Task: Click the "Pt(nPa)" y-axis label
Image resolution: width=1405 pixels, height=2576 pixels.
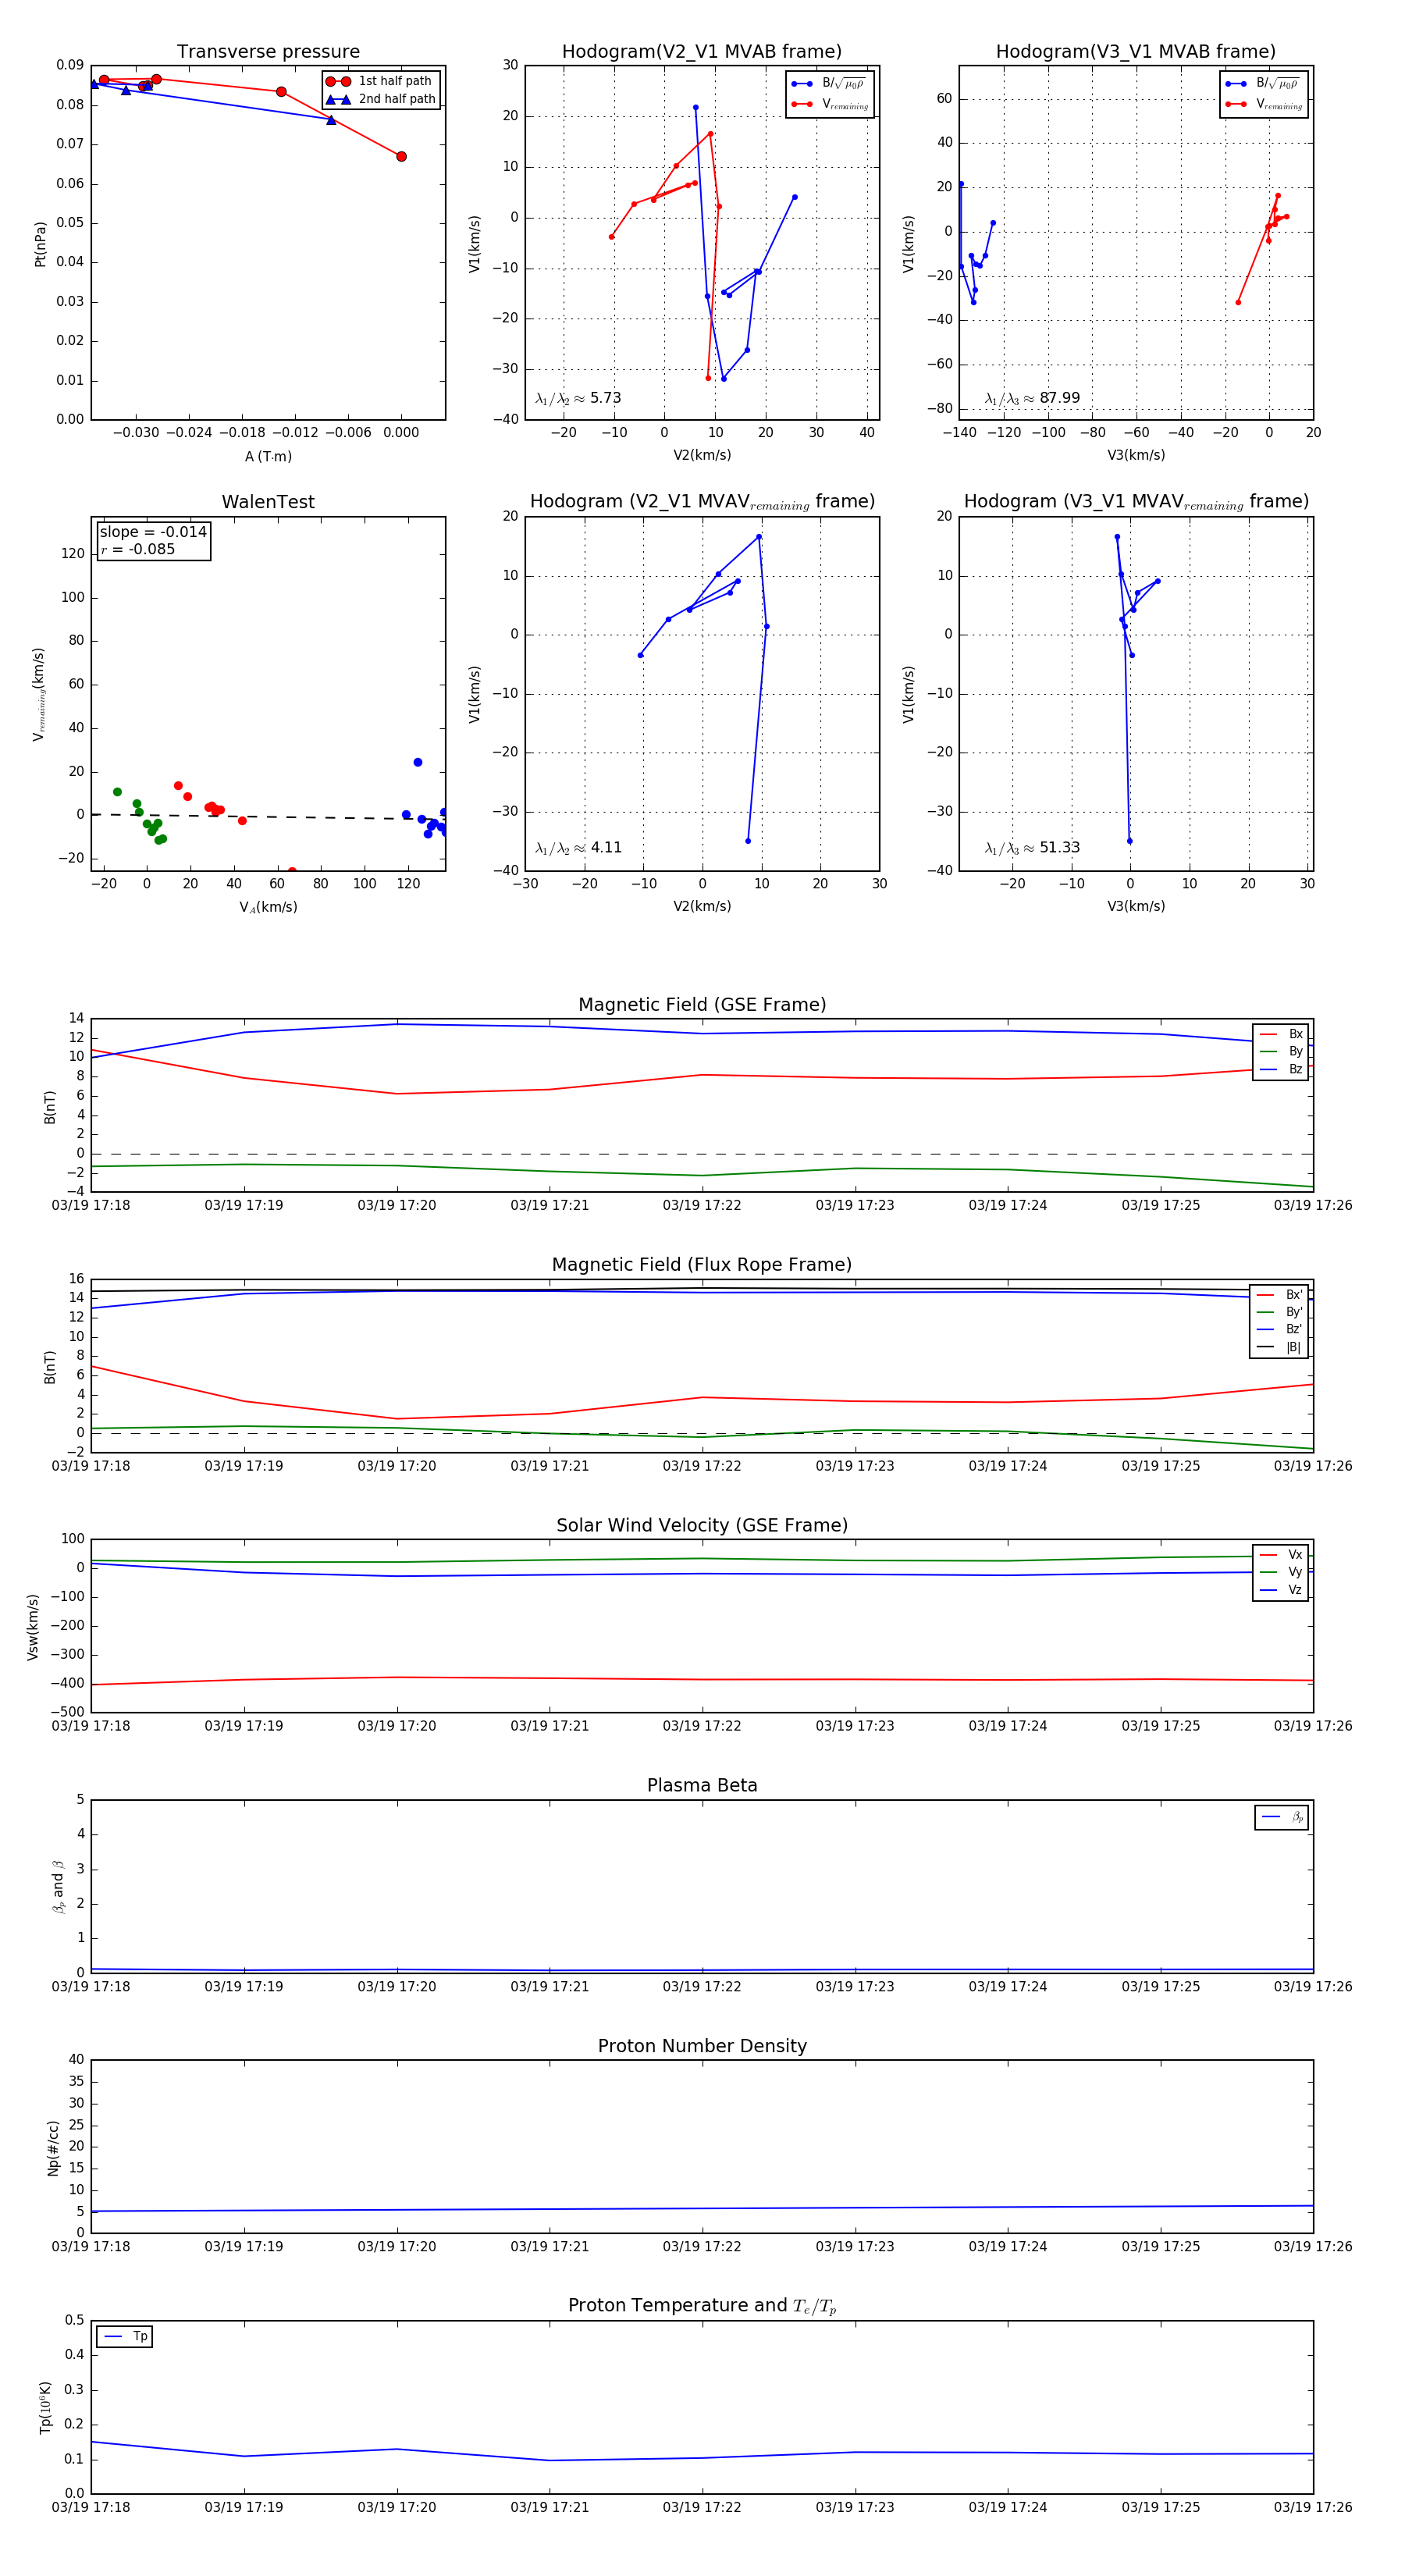Action: click(x=40, y=244)
